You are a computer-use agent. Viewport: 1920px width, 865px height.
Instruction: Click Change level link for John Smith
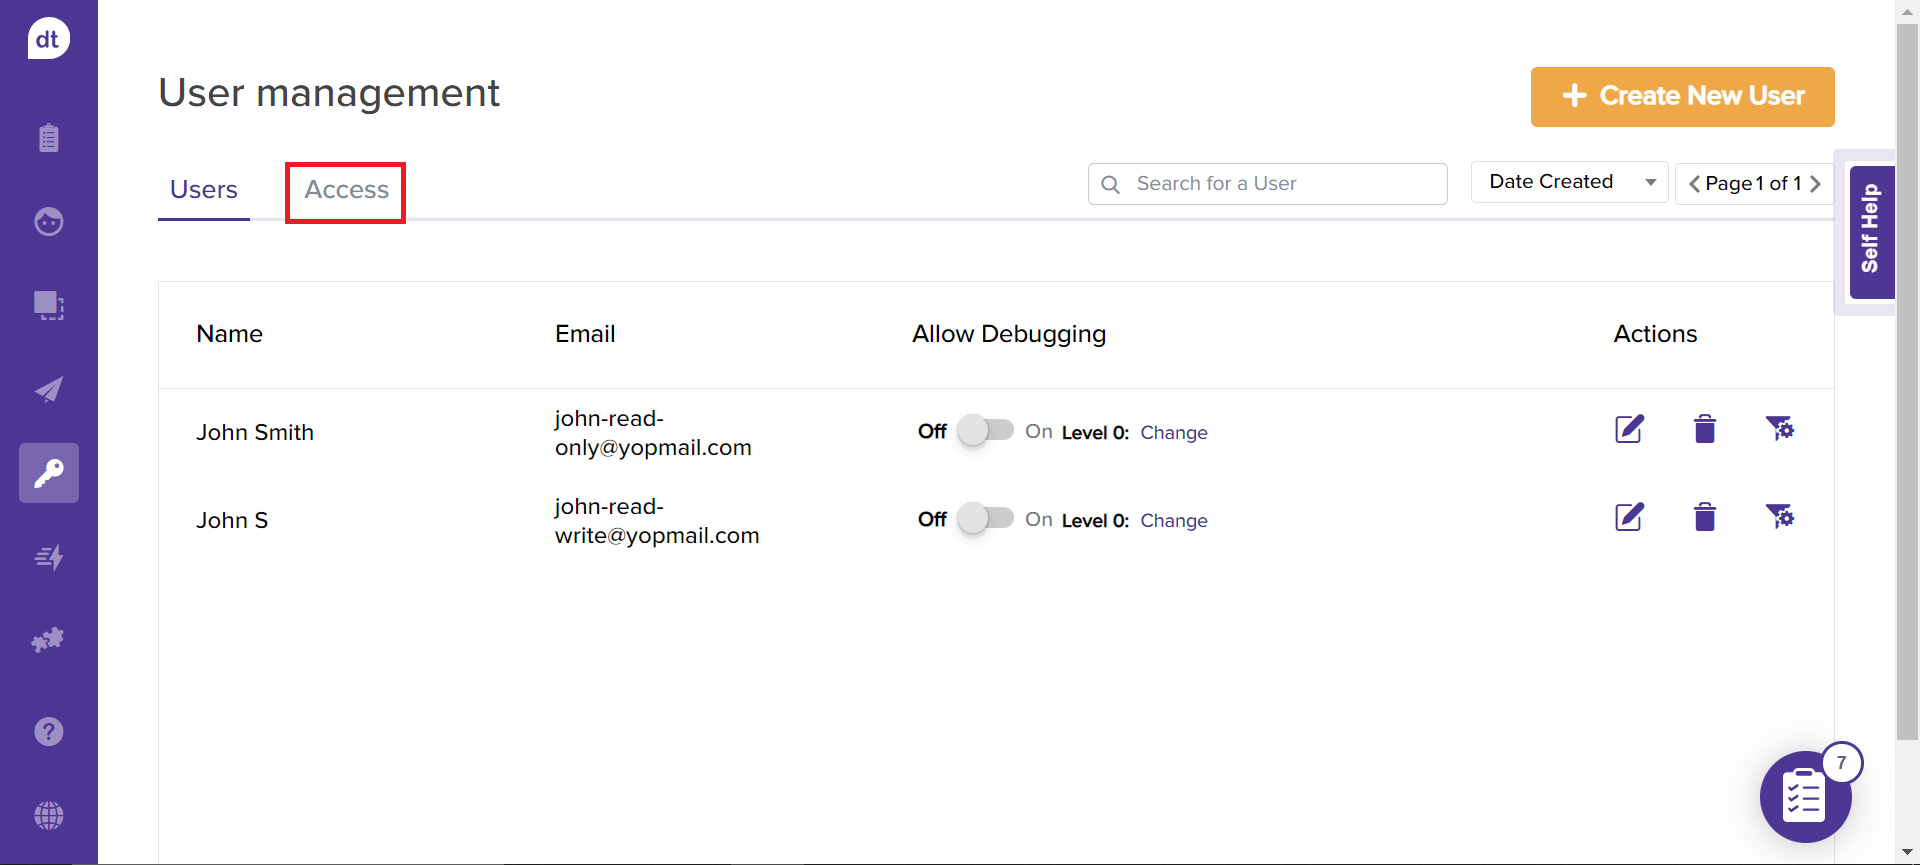1174,433
